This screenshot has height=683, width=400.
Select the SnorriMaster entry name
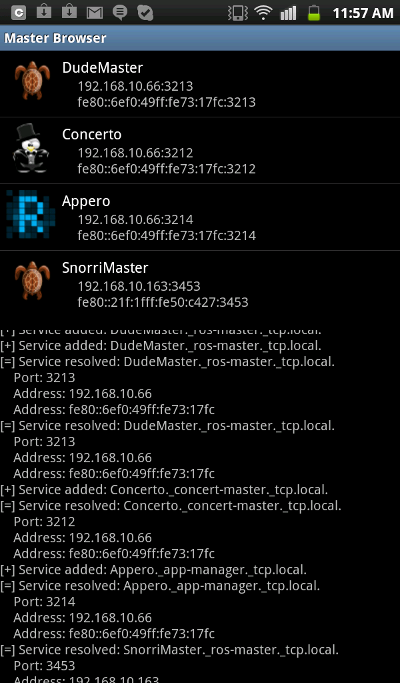point(105,268)
